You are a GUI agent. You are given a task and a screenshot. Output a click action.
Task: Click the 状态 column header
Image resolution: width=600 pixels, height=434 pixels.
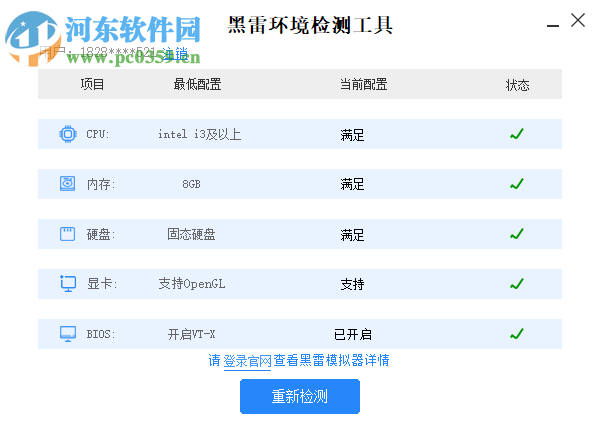click(517, 85)
